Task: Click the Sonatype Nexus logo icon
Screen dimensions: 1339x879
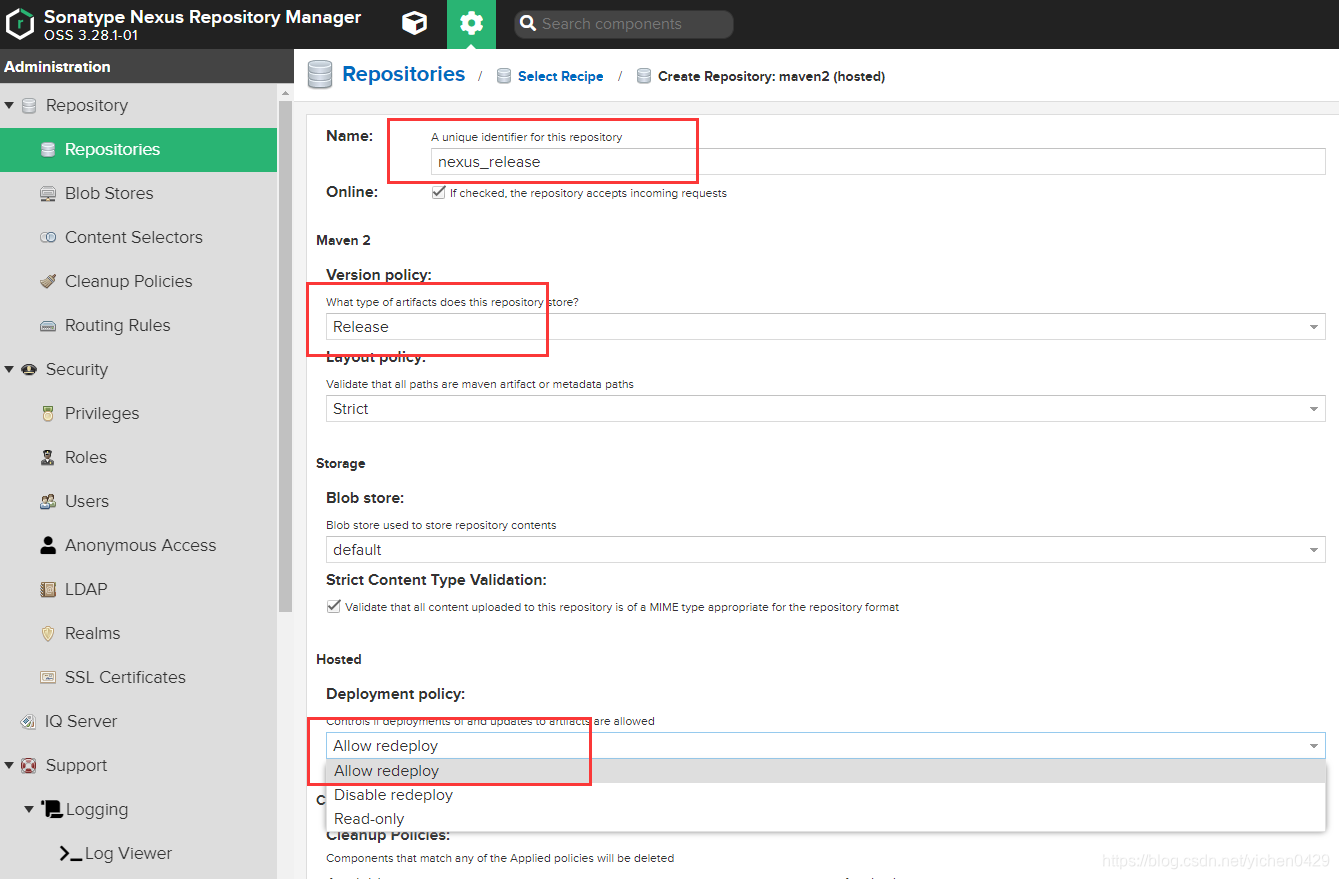Action: (20, 24)
